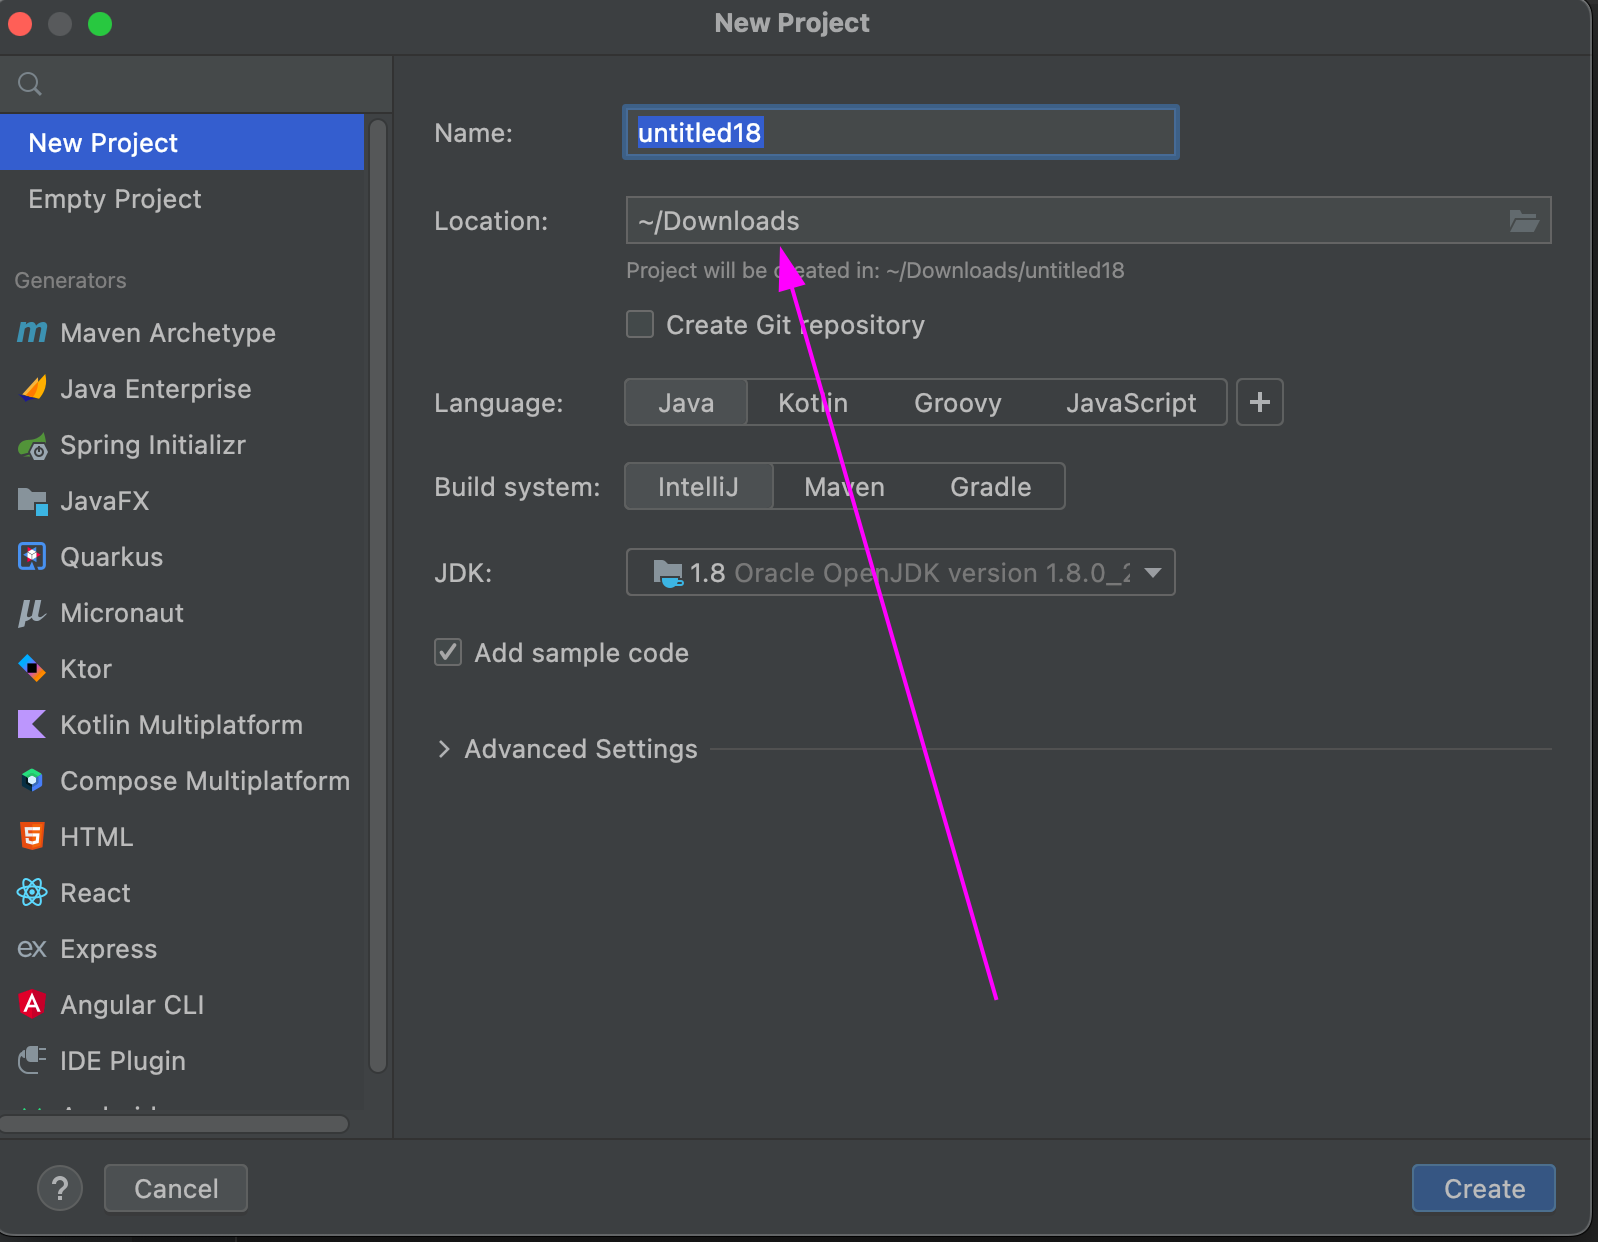Click the Quarkus generator icon

[32, 556]
